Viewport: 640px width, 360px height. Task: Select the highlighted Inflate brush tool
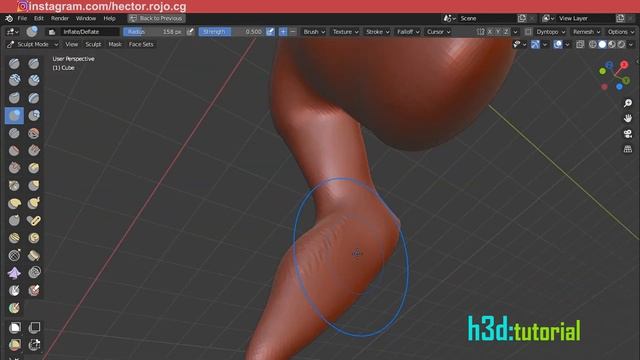click(14, 116)
